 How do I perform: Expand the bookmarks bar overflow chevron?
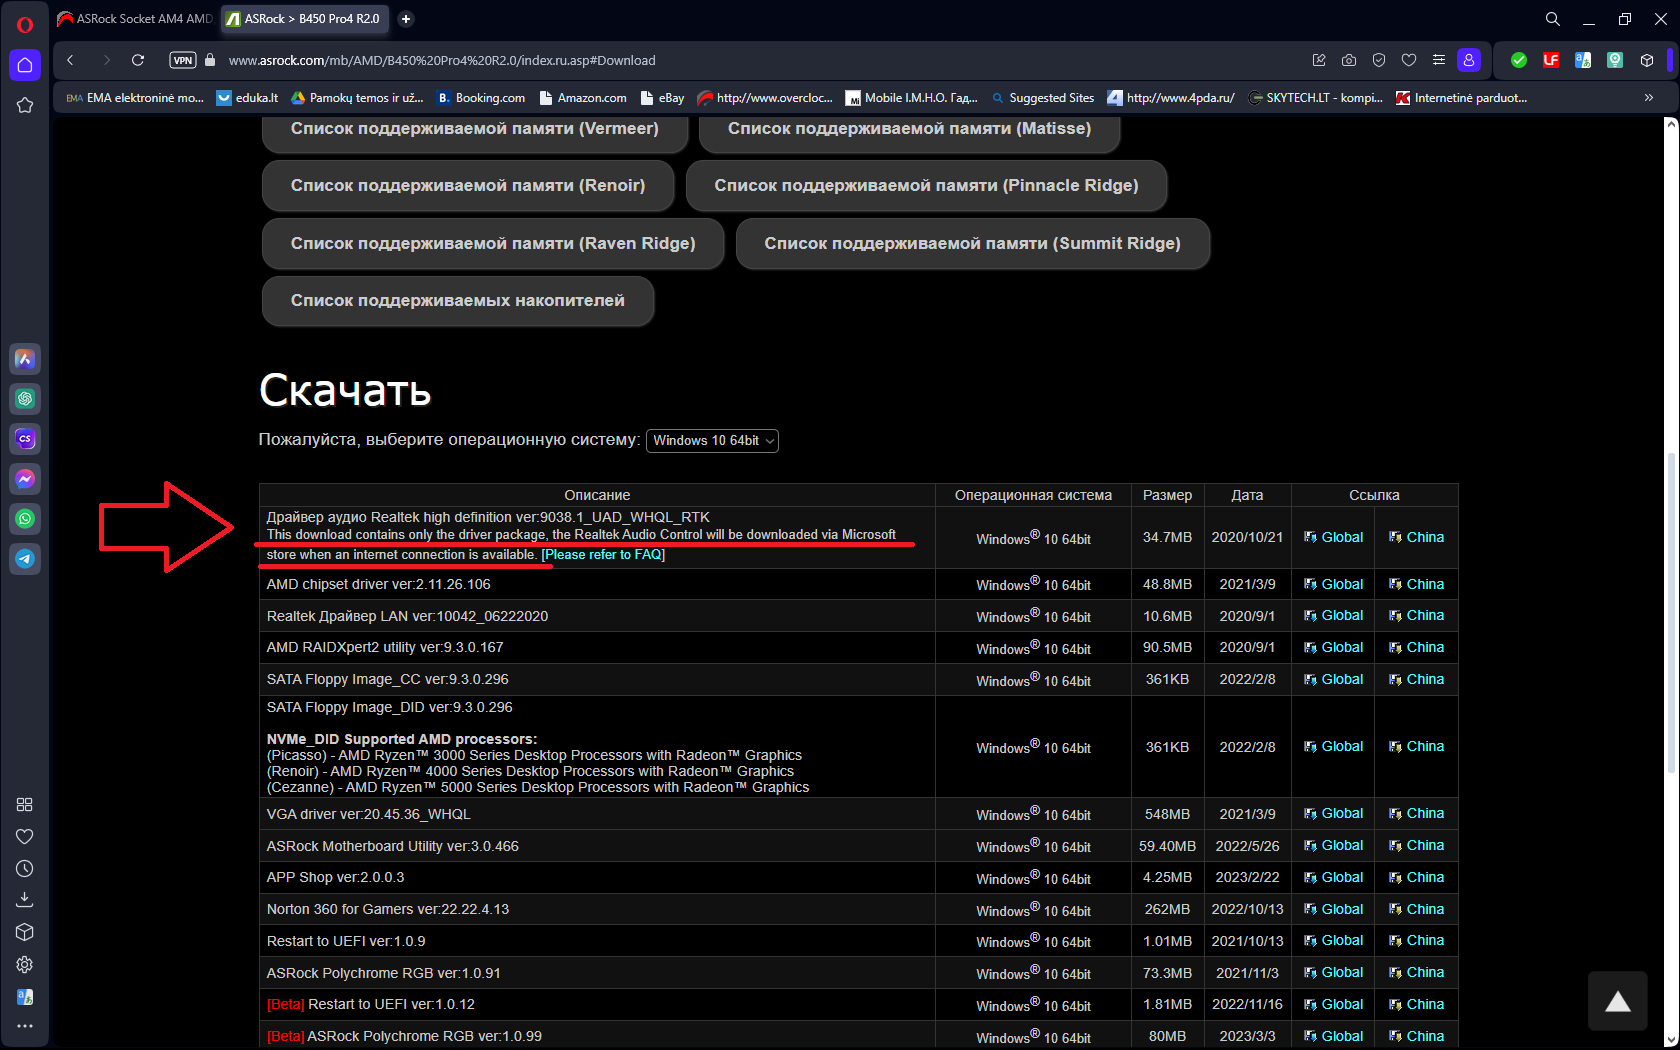(1649, 98)
